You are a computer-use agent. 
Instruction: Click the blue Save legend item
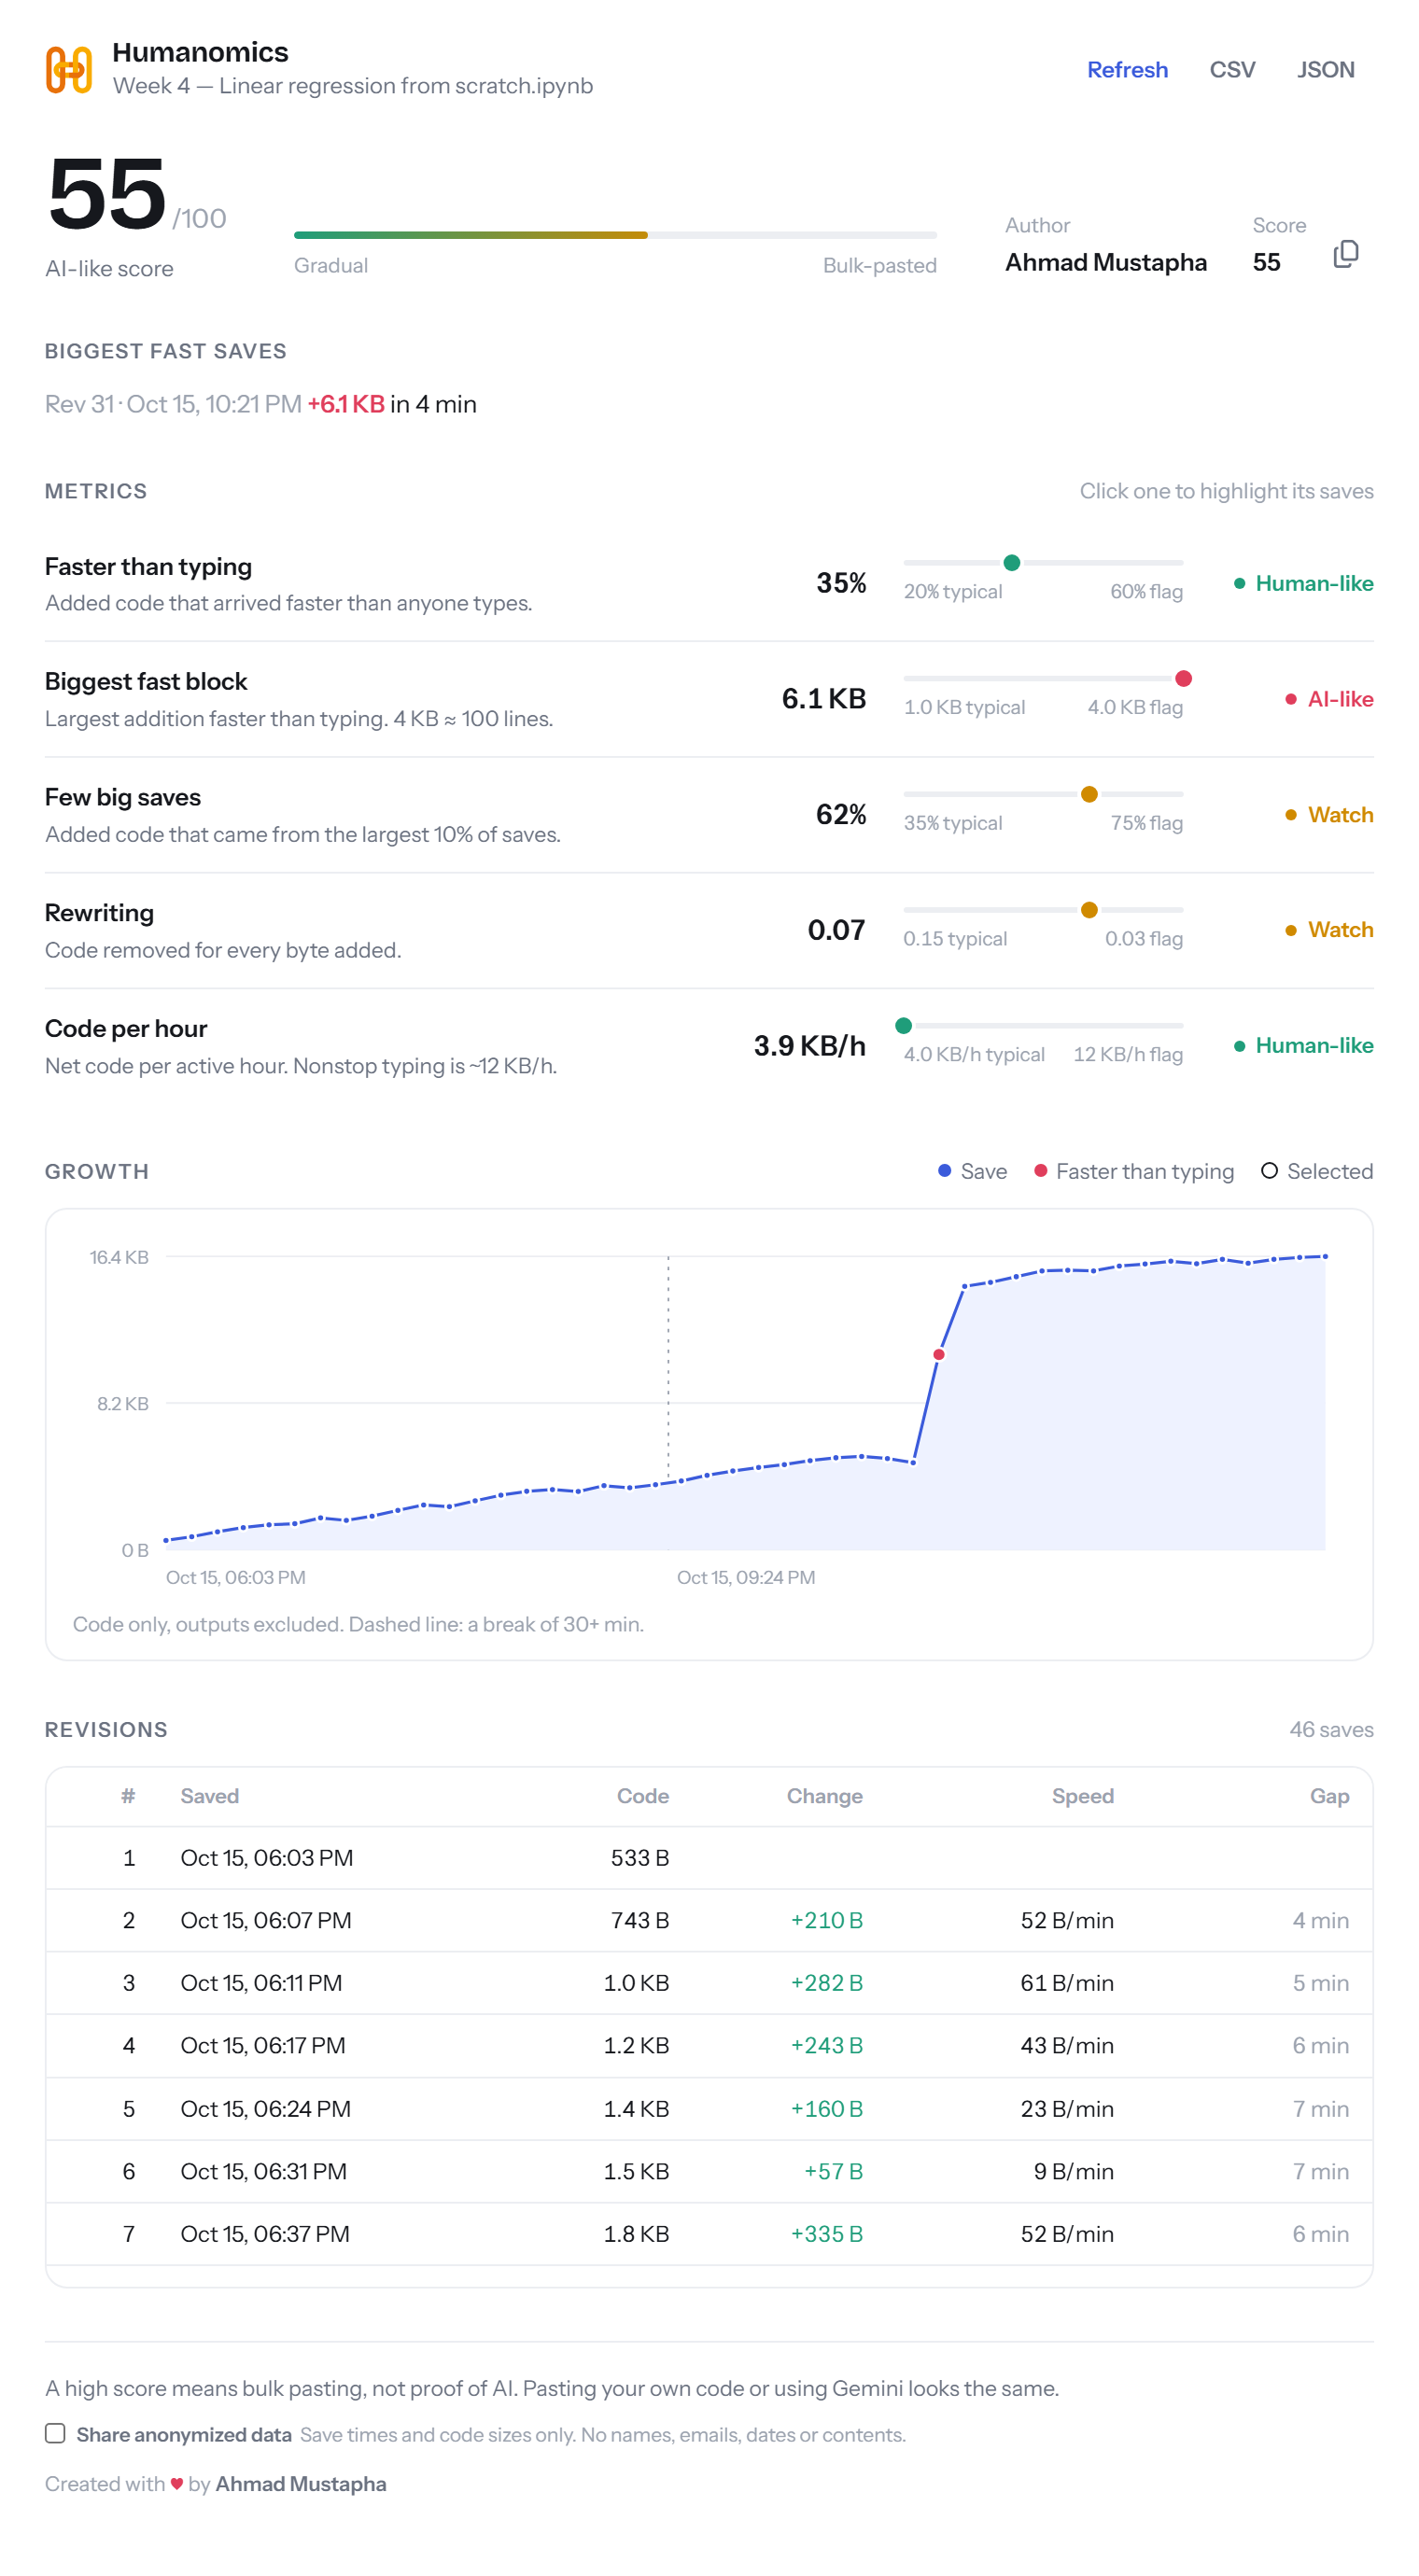tap(972, 1171)
